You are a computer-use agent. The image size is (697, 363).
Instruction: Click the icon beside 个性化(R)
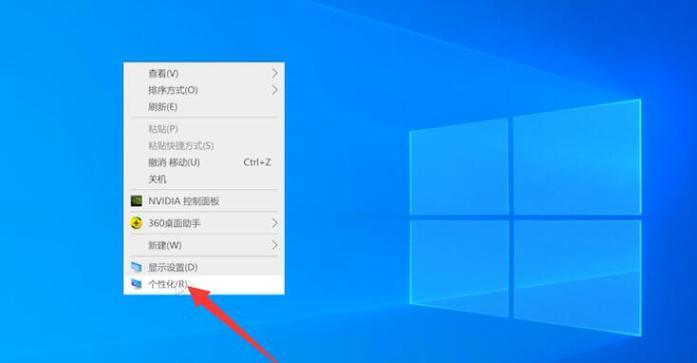pos(136,283)
